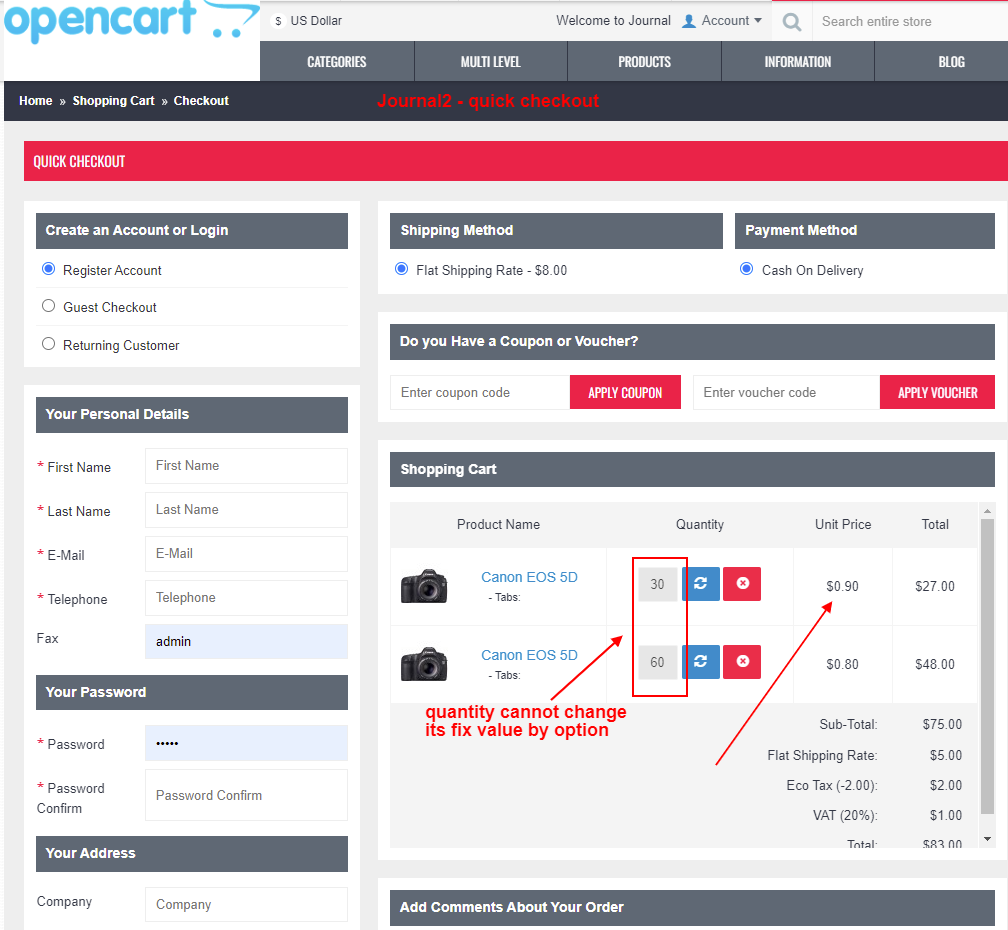
Task: Click the Apply Coupon button
Action: (x=625, y=392)
